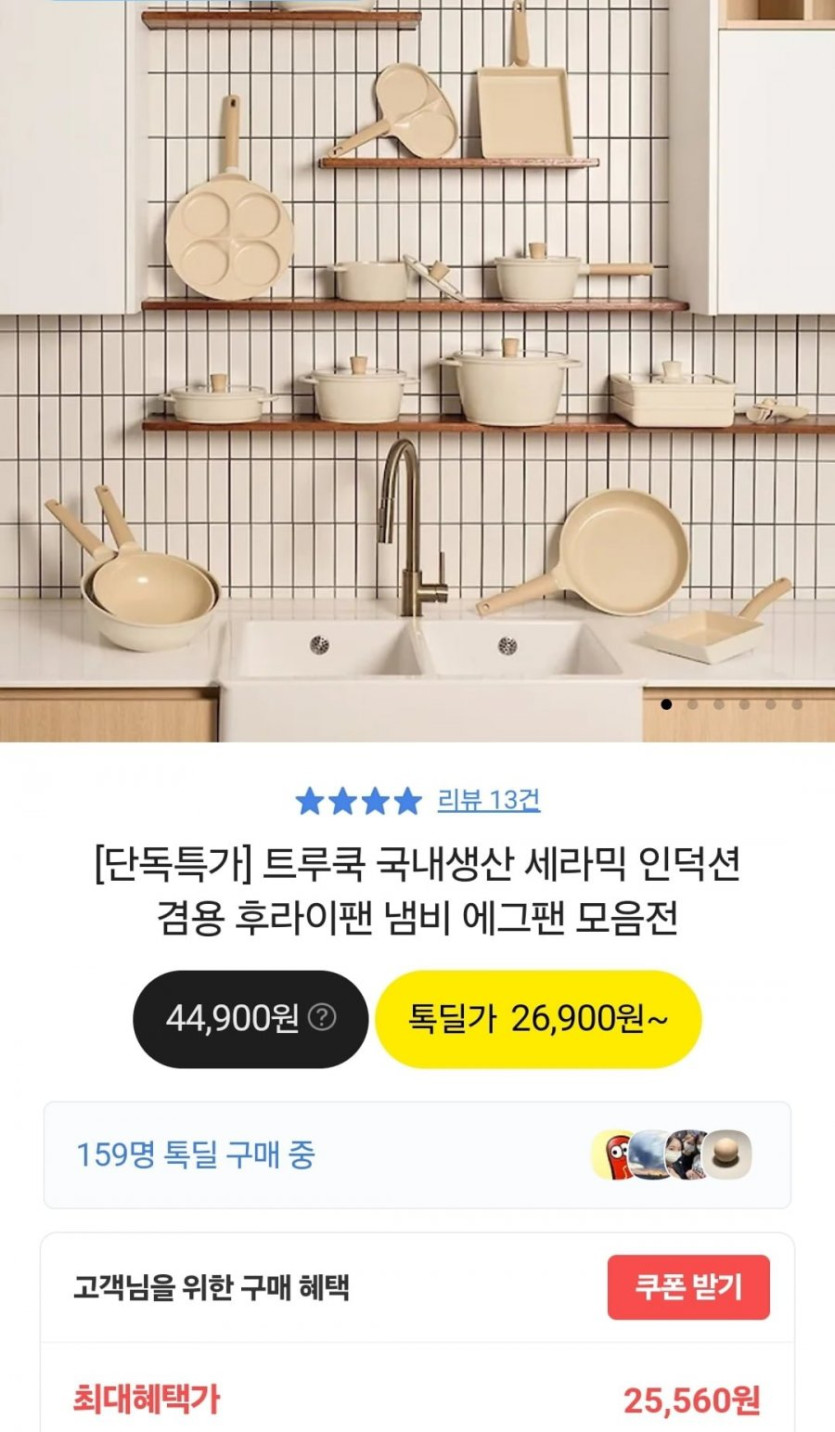Image resolution: width=835 pixels, height=1432 pixels.
Task: Jump to the second carousel image dot
Action: click(692, 704)
